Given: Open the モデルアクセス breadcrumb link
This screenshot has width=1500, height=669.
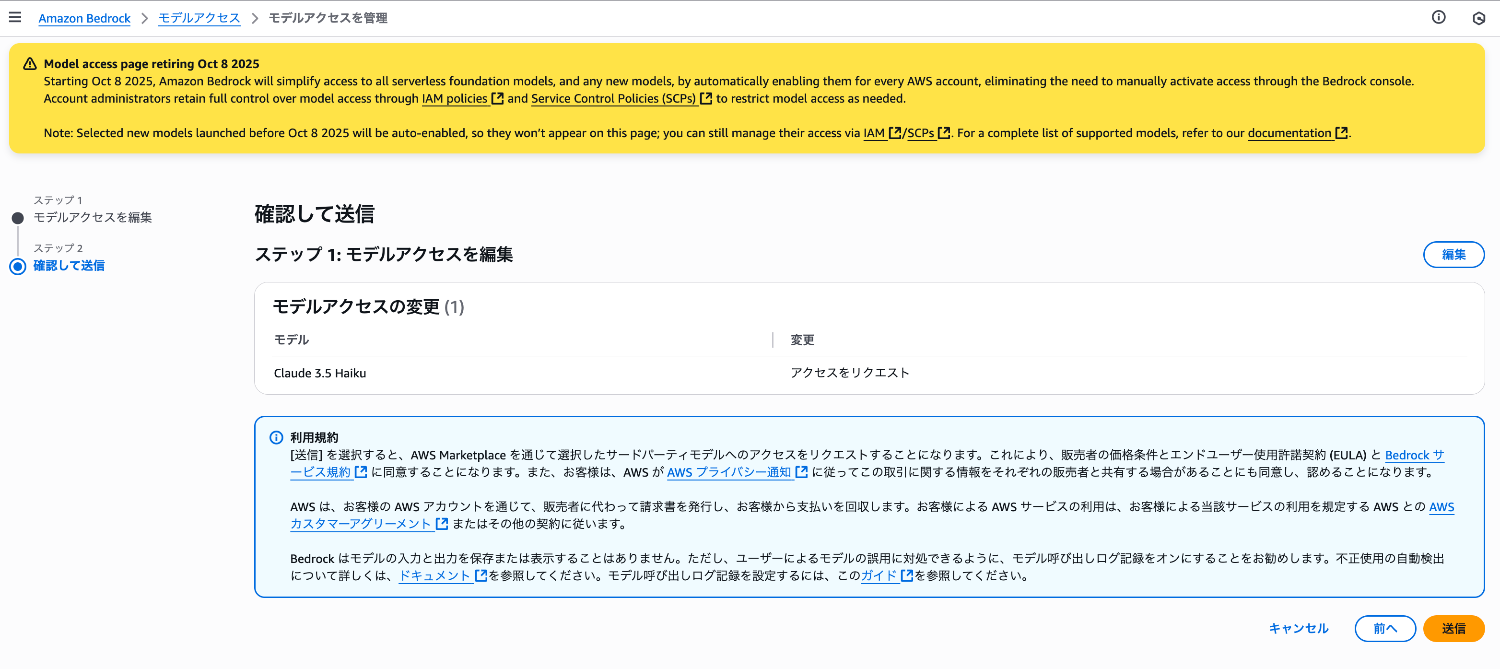Looking at the screenshot, I should [199, 18].
